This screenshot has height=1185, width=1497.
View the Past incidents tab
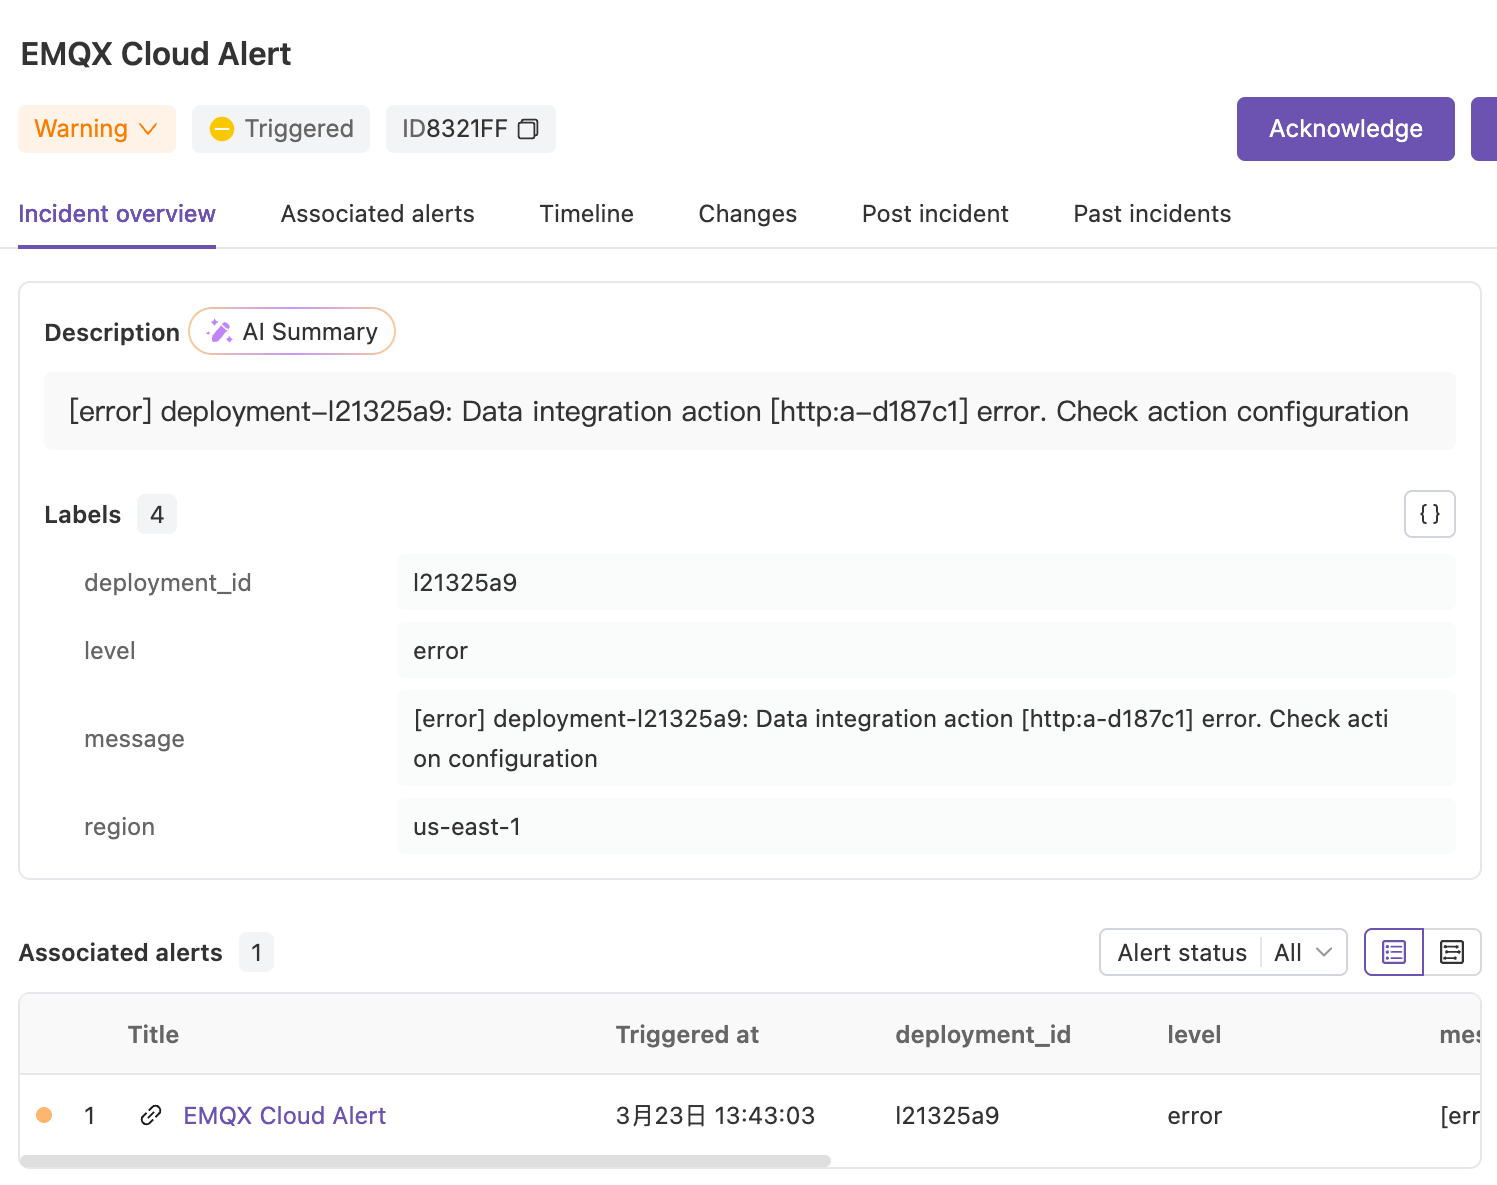pyautogui.click(x=1151, y=214)
